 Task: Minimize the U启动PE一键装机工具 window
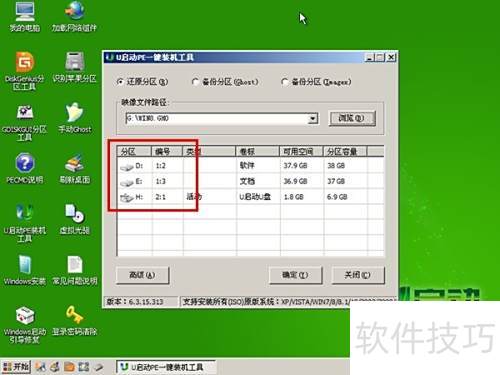click(369, 57)
